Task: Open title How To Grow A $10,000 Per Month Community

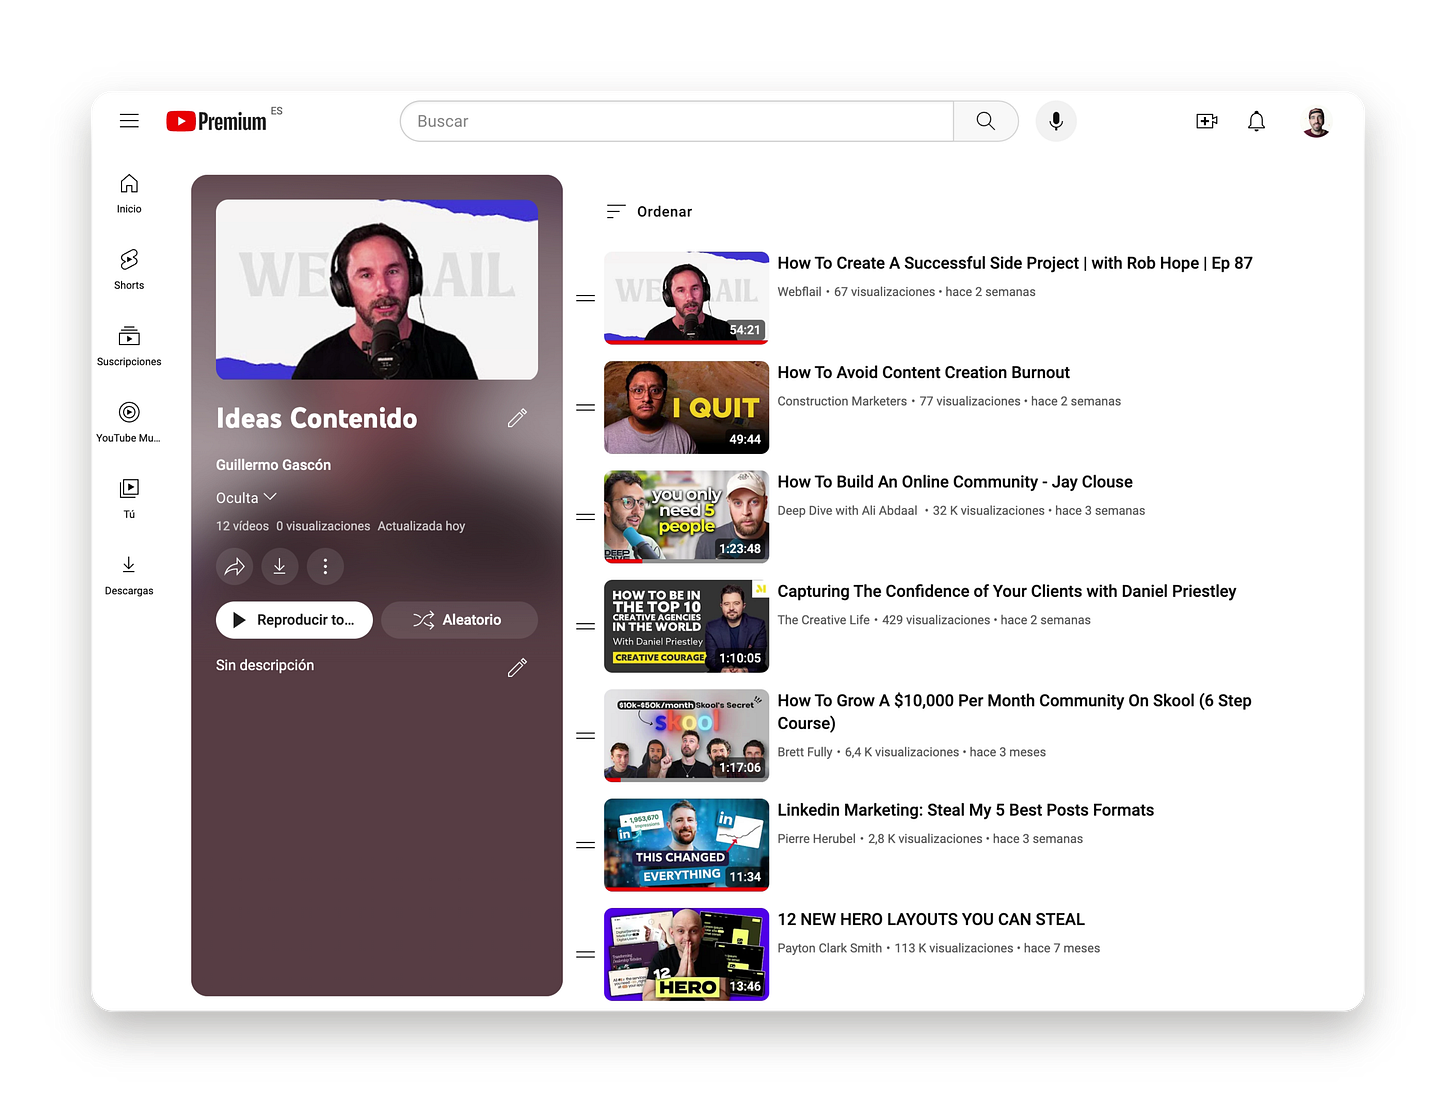Action: click(x=1015, y=712)
